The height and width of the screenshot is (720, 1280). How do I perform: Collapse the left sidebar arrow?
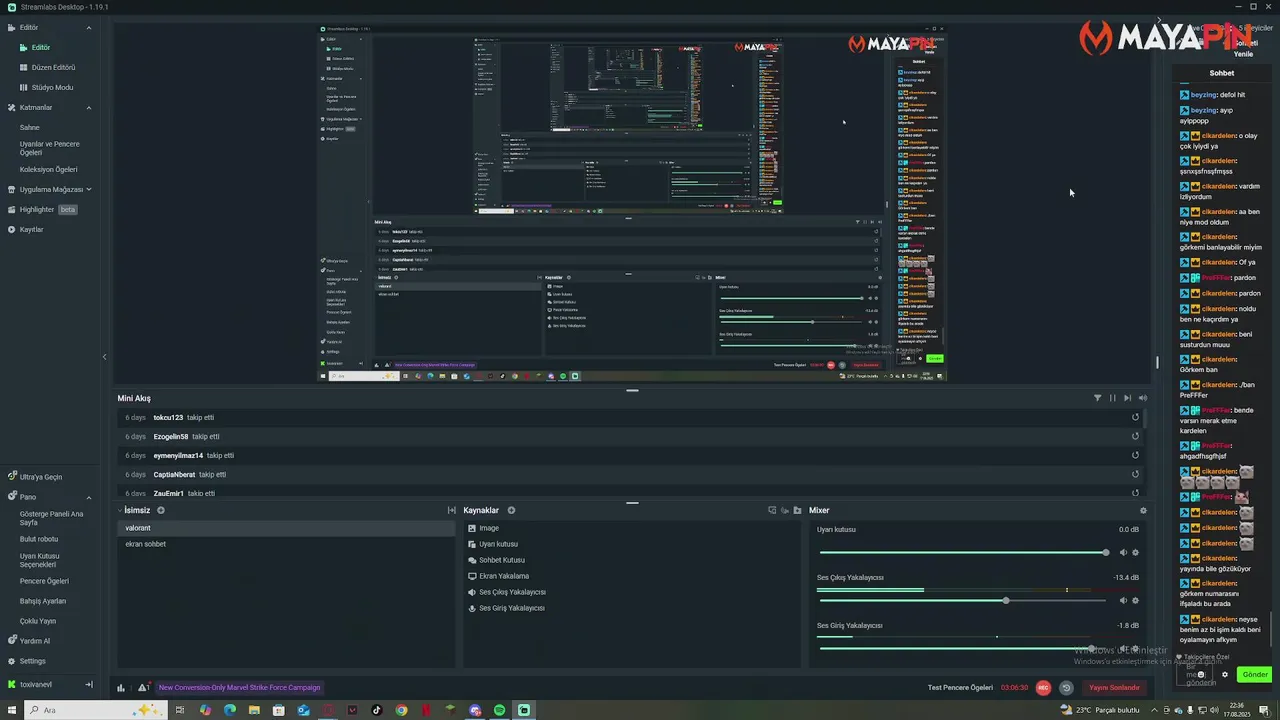point(104,356)
